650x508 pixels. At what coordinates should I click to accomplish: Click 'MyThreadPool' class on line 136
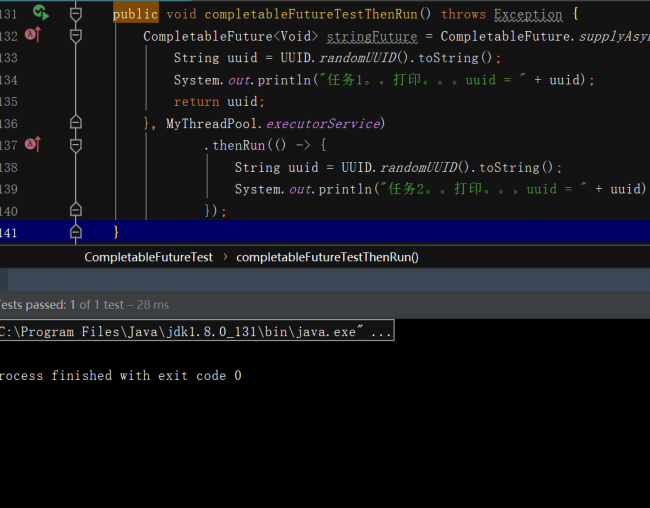[x=211, y=124]
